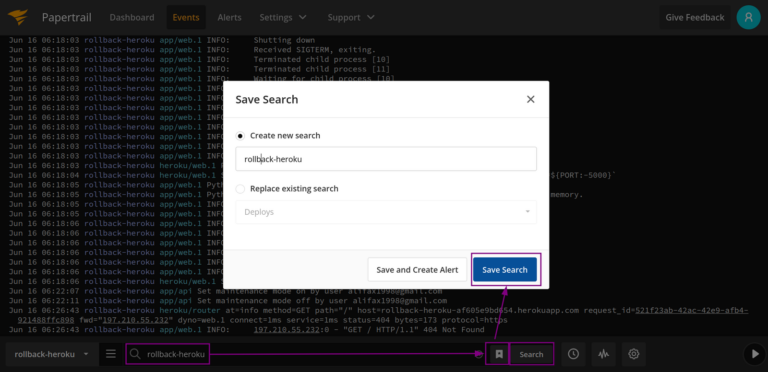Image resolution: width=768 pixels, height=372 pixels.
Task: Open the Events tab
Action: tap(186, 18)
